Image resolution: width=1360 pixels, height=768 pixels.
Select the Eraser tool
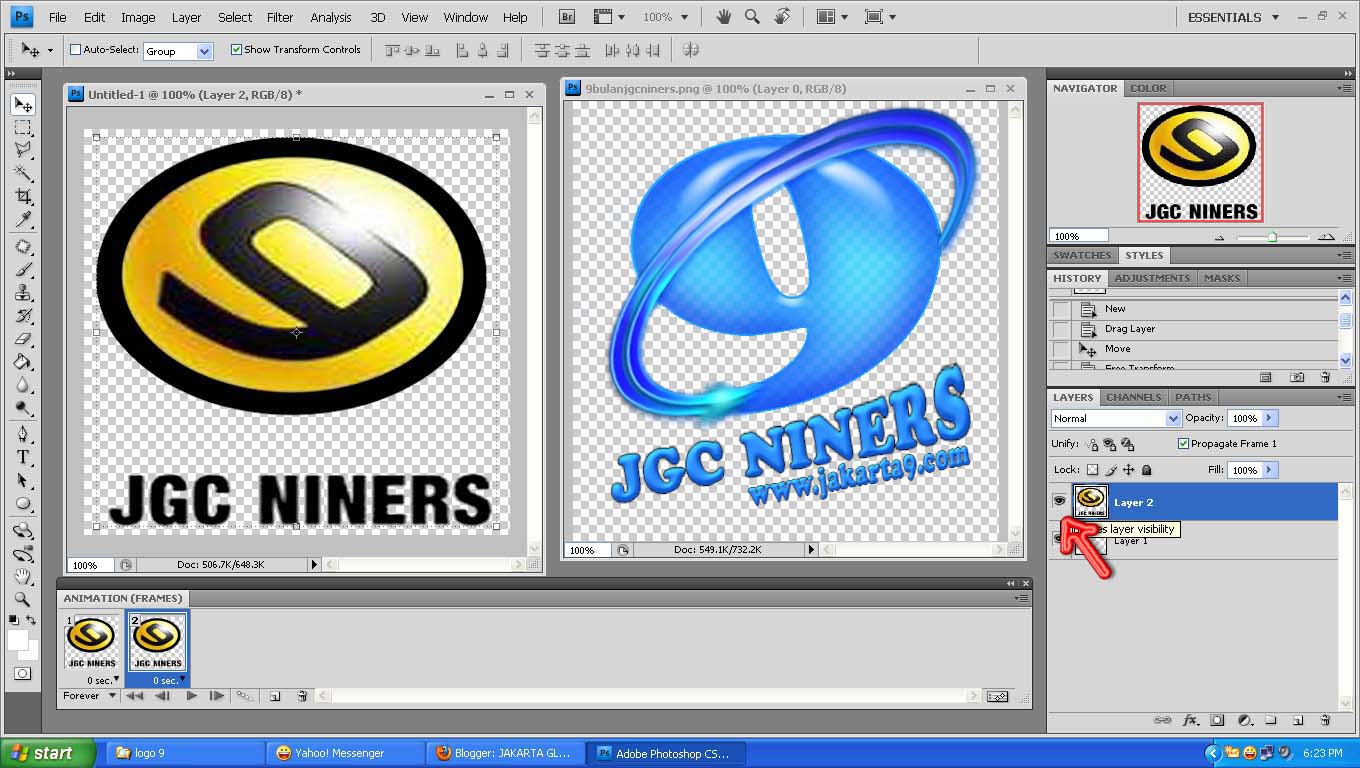[x=23, y=339]
